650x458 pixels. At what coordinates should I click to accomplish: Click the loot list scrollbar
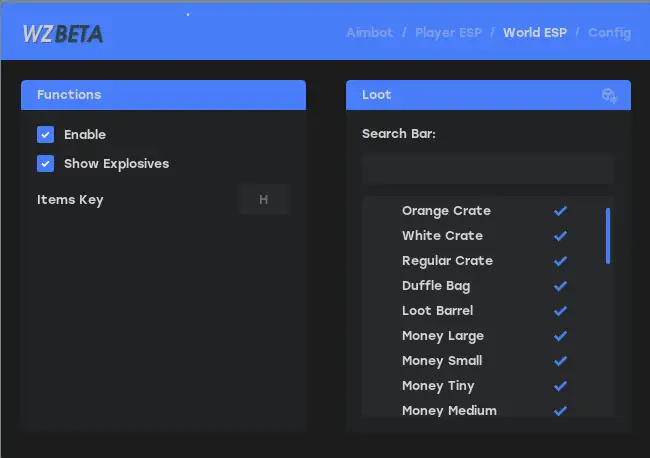[x=608, y=236]
